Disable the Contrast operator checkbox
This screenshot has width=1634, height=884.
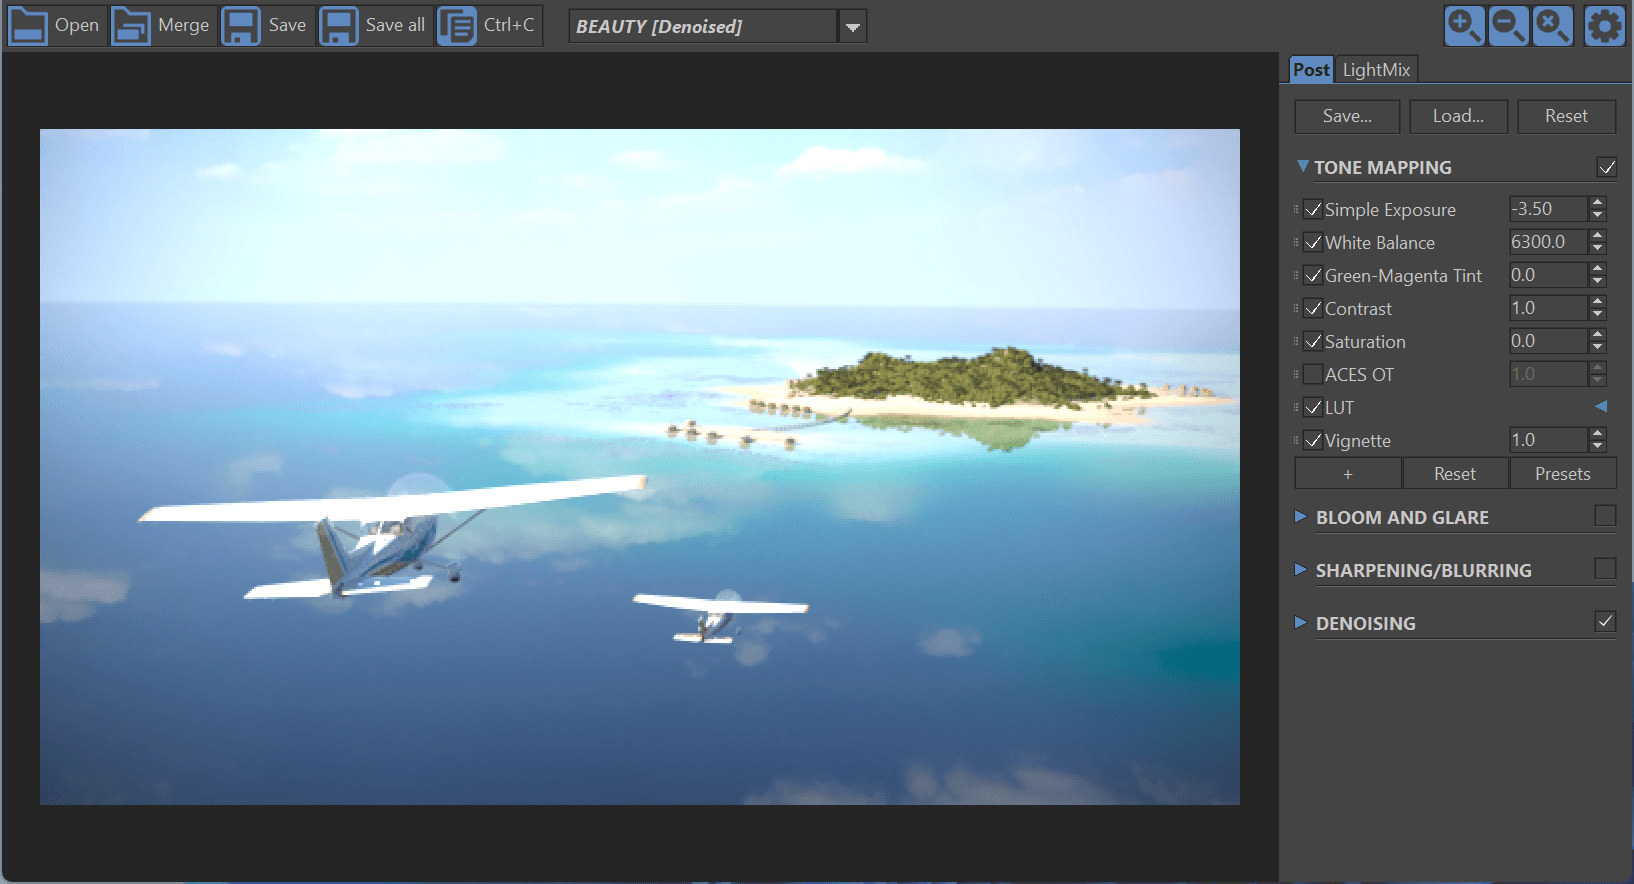coord(1313,308)
